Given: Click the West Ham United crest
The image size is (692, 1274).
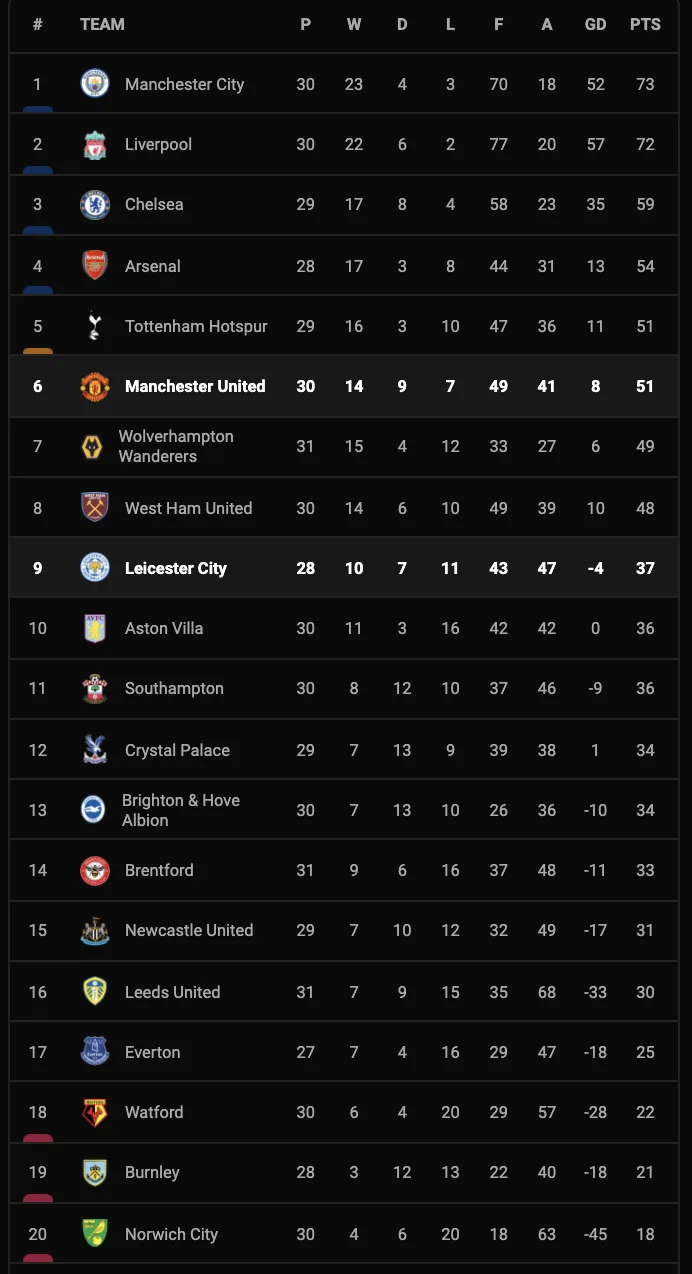Looking at the screenshot, I should [95, 508].
